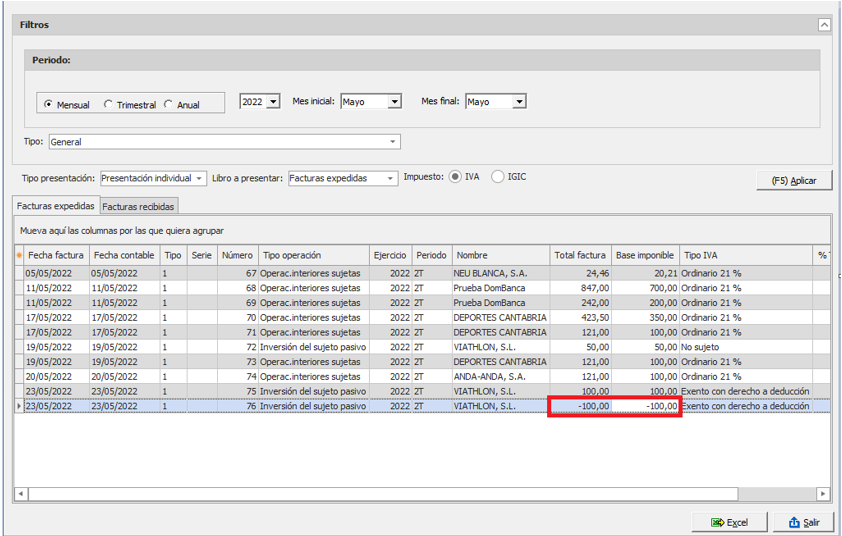This screenshot has width=842, height=536.
Task: Select the 50,00 base imponible cell
Action: click(x=645, y=347)
